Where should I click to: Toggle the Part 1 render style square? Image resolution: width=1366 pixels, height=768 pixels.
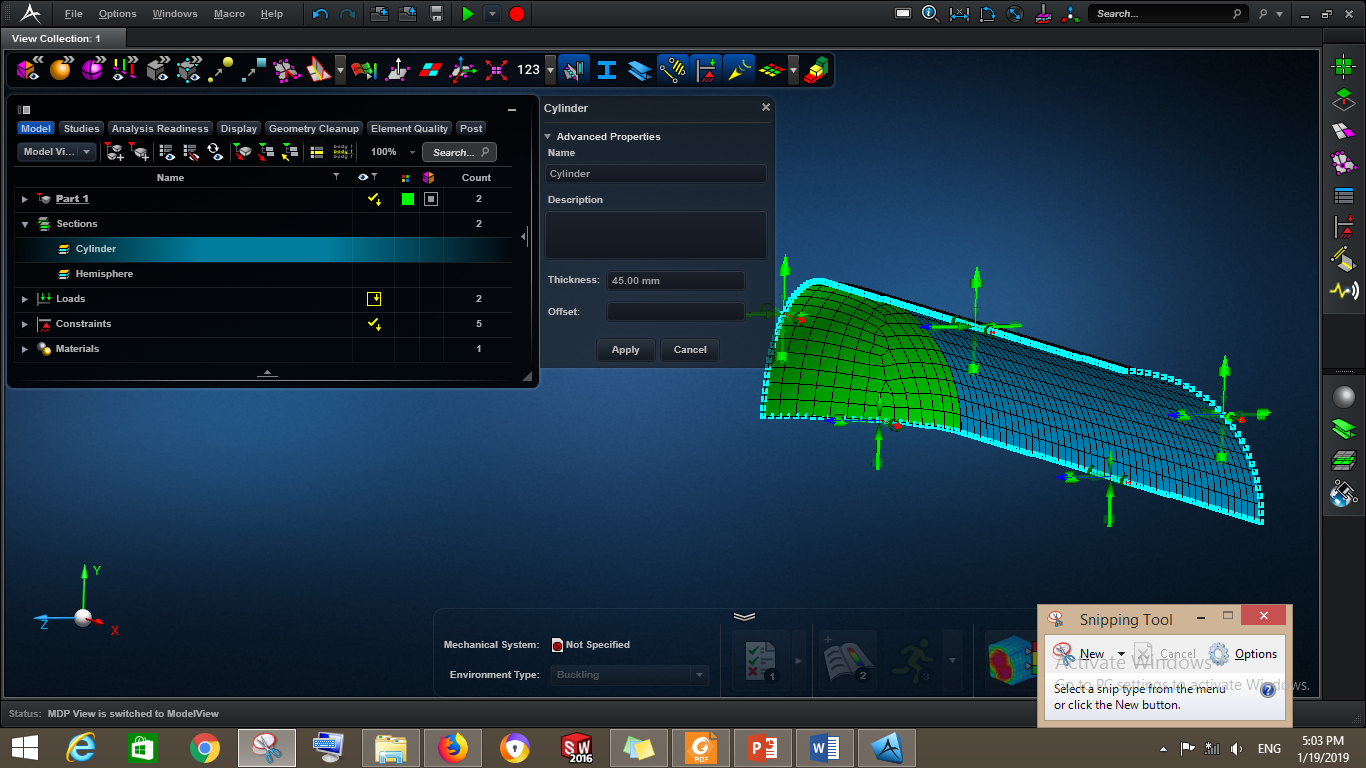pyautogui.click(x=431, y=199)
